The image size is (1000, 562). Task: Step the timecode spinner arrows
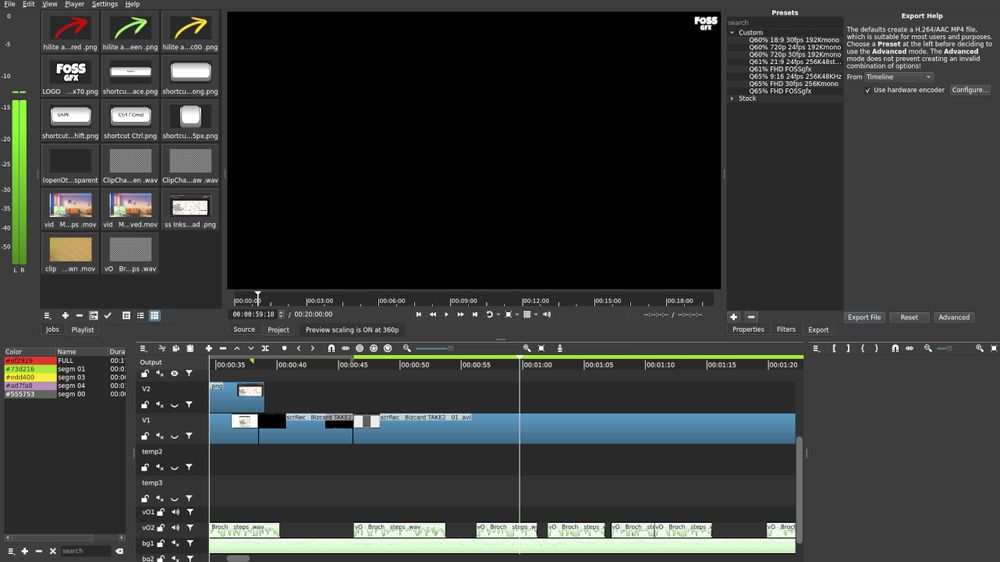click(x=281, y=314)
